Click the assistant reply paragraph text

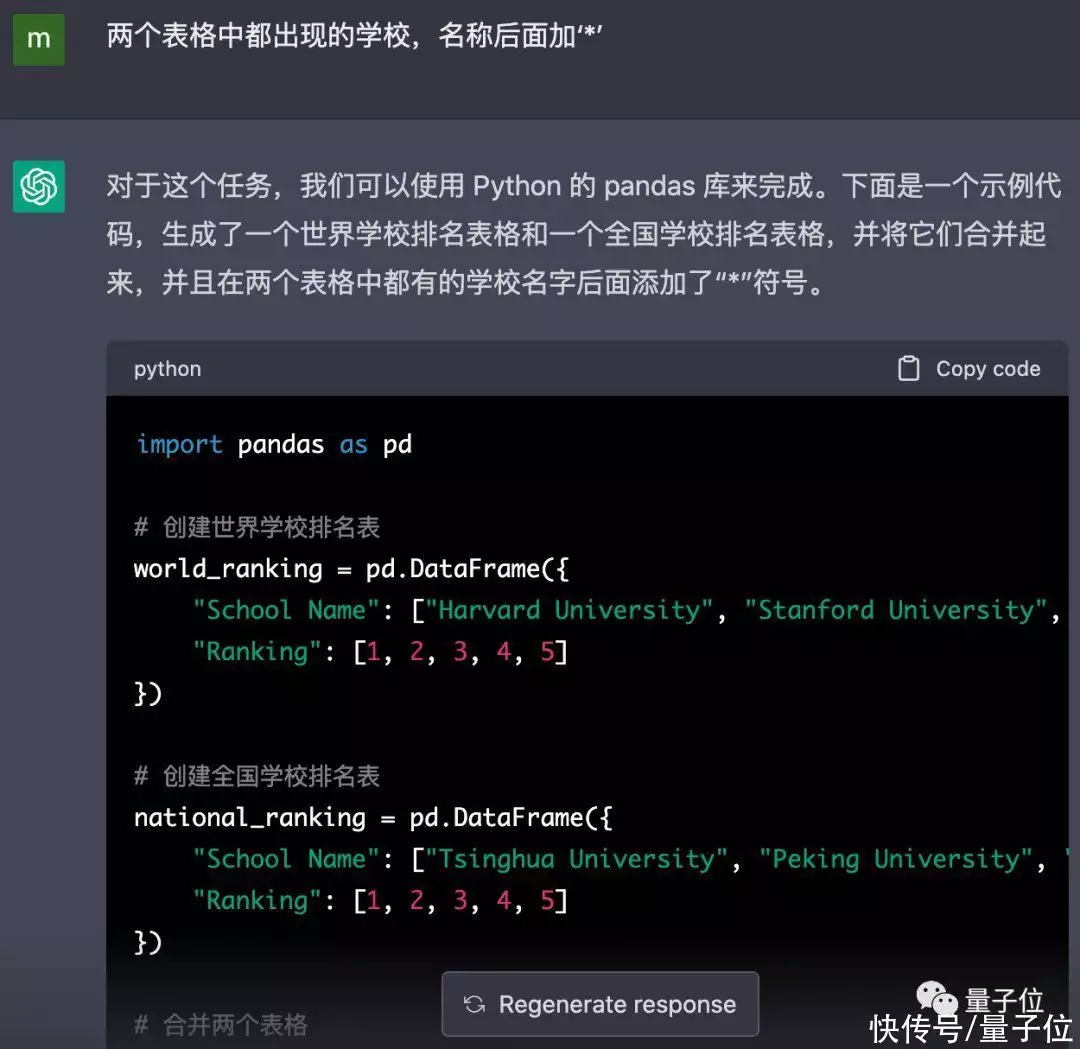(x=583, y=234)
